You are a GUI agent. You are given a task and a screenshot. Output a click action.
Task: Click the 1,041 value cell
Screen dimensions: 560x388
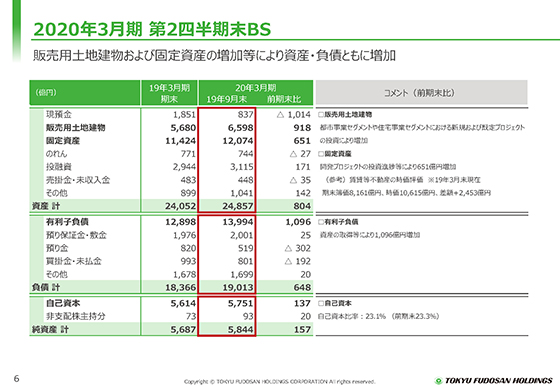(x=242, y=193)
